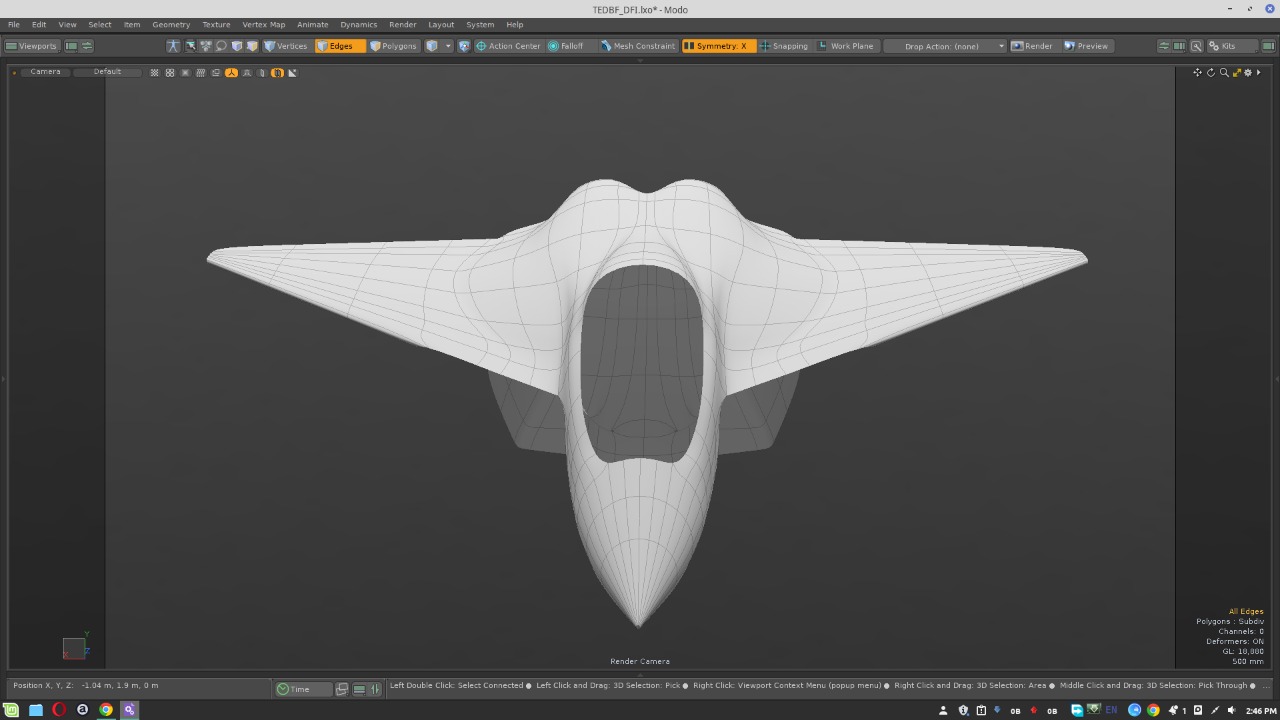Click the panel icon right of Kits
The height and width of the screenshot is (720, 1280).
pyautogui.click(x=1268, y=46)
